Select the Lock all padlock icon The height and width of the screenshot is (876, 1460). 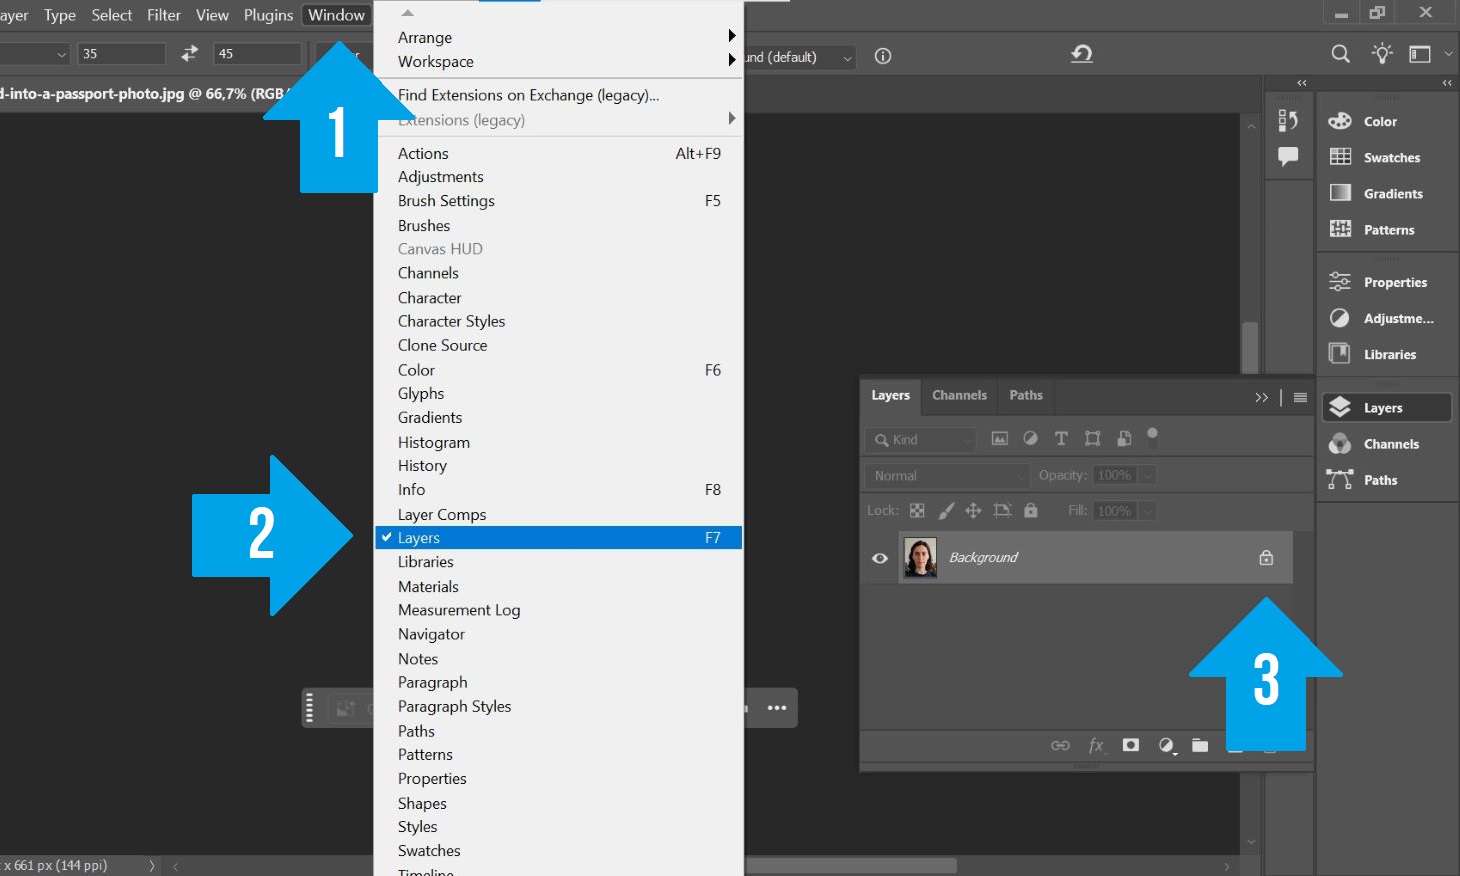point(1031,510)
